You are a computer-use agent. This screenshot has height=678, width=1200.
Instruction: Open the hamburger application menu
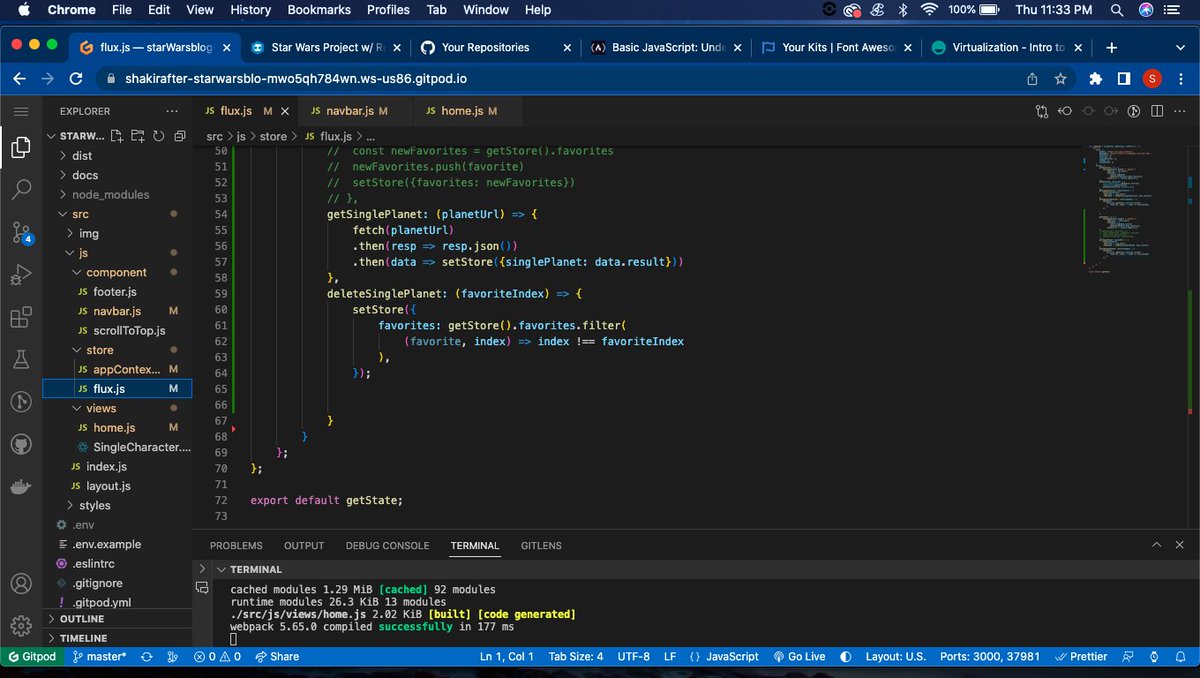point(21,111)
